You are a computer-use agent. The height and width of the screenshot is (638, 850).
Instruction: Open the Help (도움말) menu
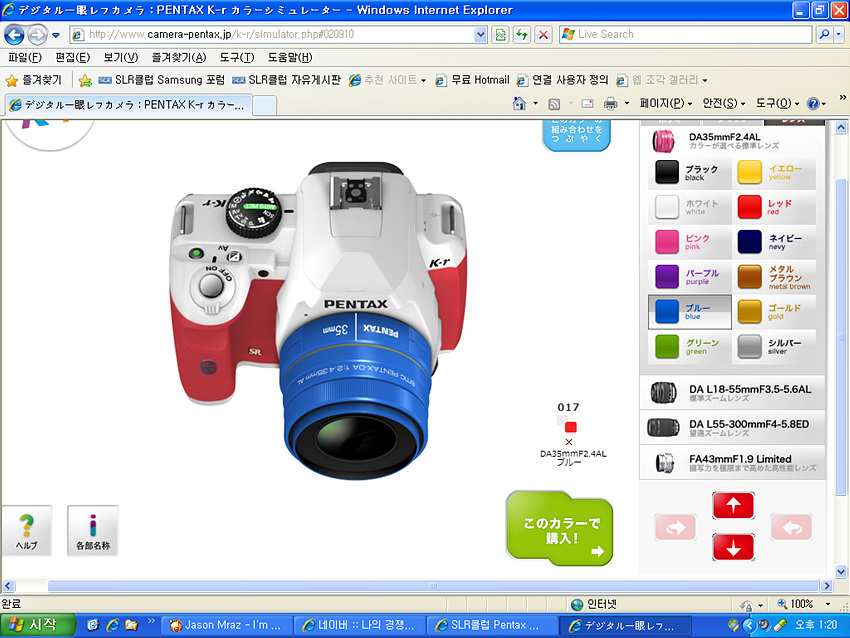290,57
